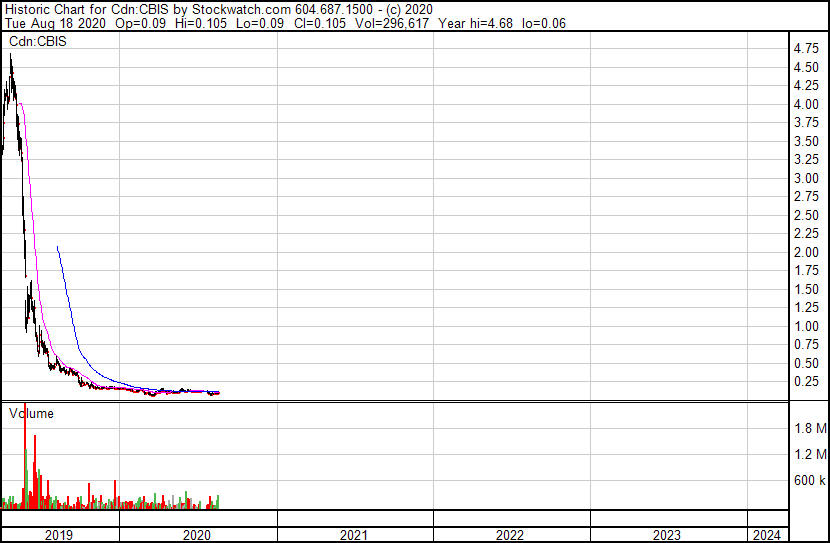This screenshot has width=830, height=543.
Task: Click the 2019 year label on timeline
Action: pyautogui.click(x=60, y=535)
